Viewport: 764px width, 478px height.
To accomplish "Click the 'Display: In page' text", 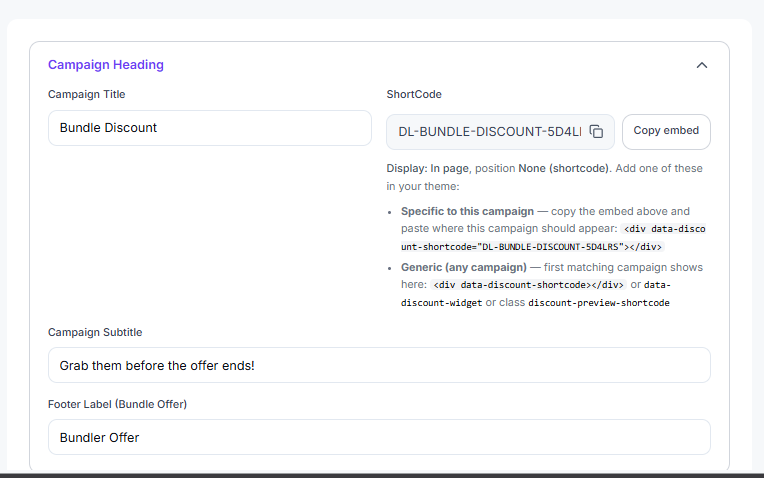I will pos(428,168).
